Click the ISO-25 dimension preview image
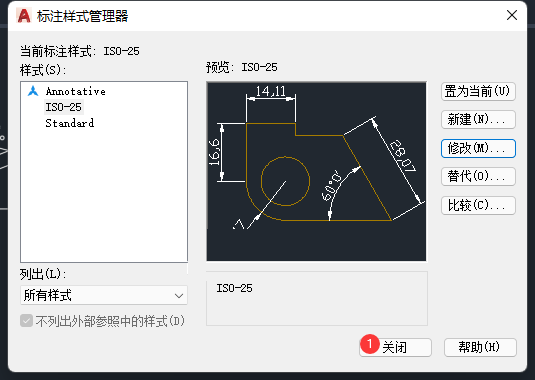The height and width of the screenshot is (380, 535). point(316,172)
